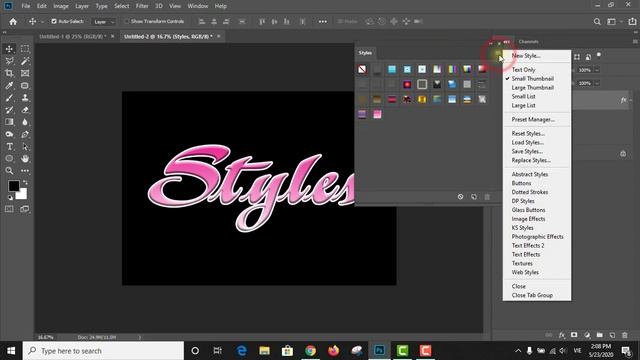Select the Rectangular Marquee tool

click(x=25, y=49)
